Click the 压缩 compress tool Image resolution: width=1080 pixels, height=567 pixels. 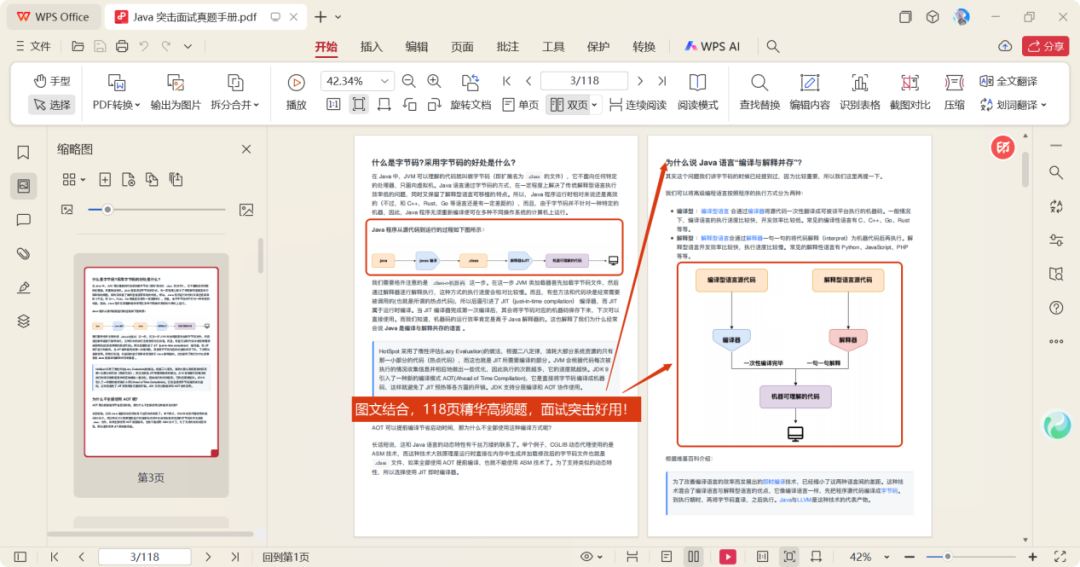(x=954, y=92)
